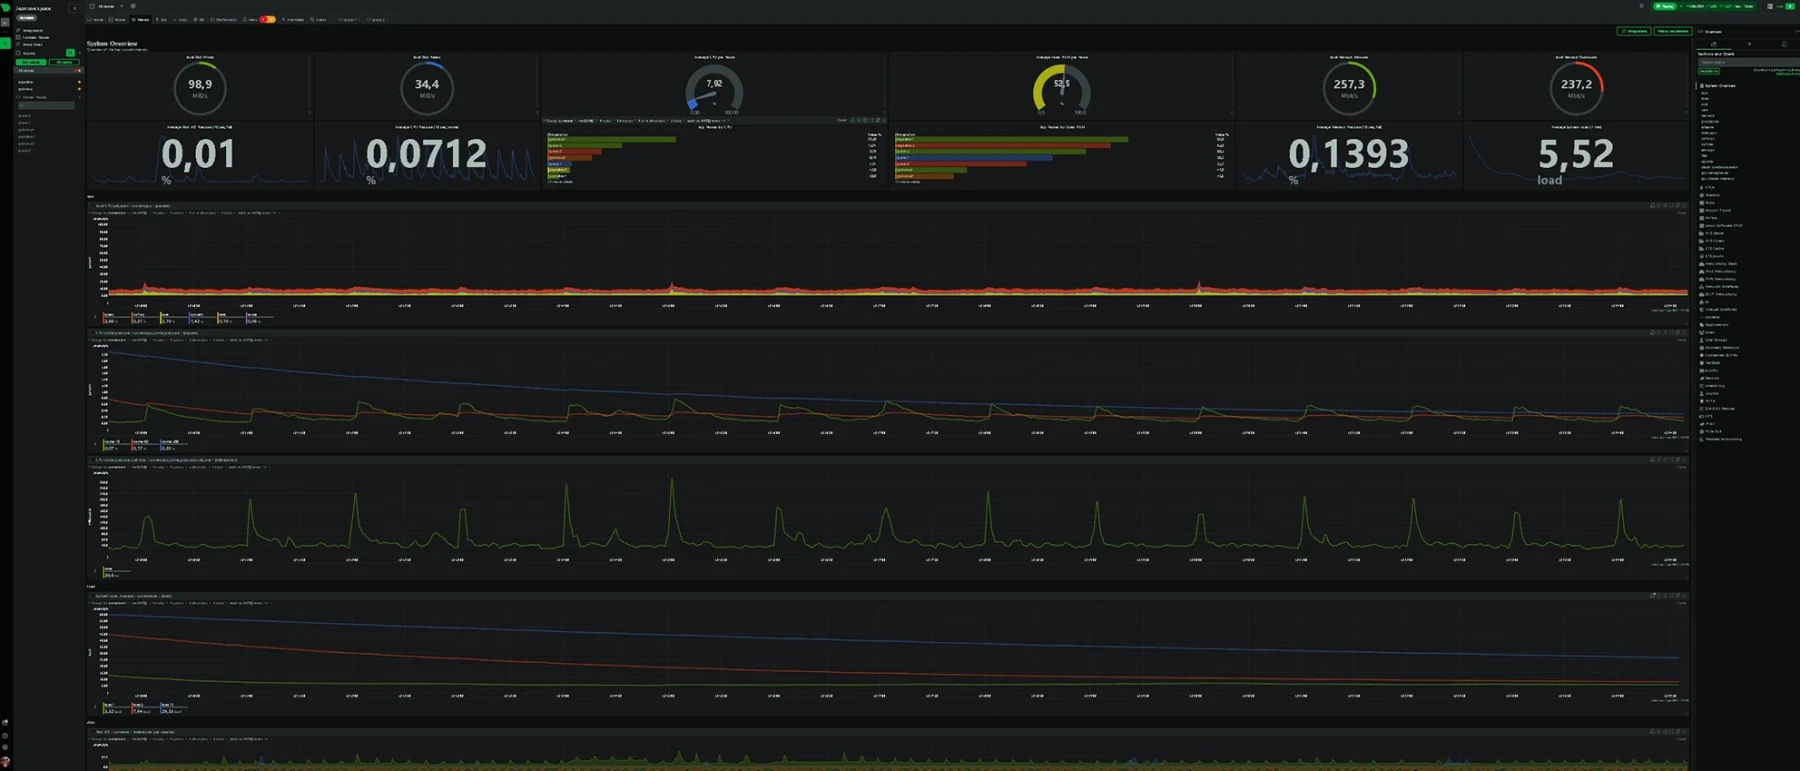Click the Playing button in the time picker
The image size is (1800, 771).
coord(1665,6)
